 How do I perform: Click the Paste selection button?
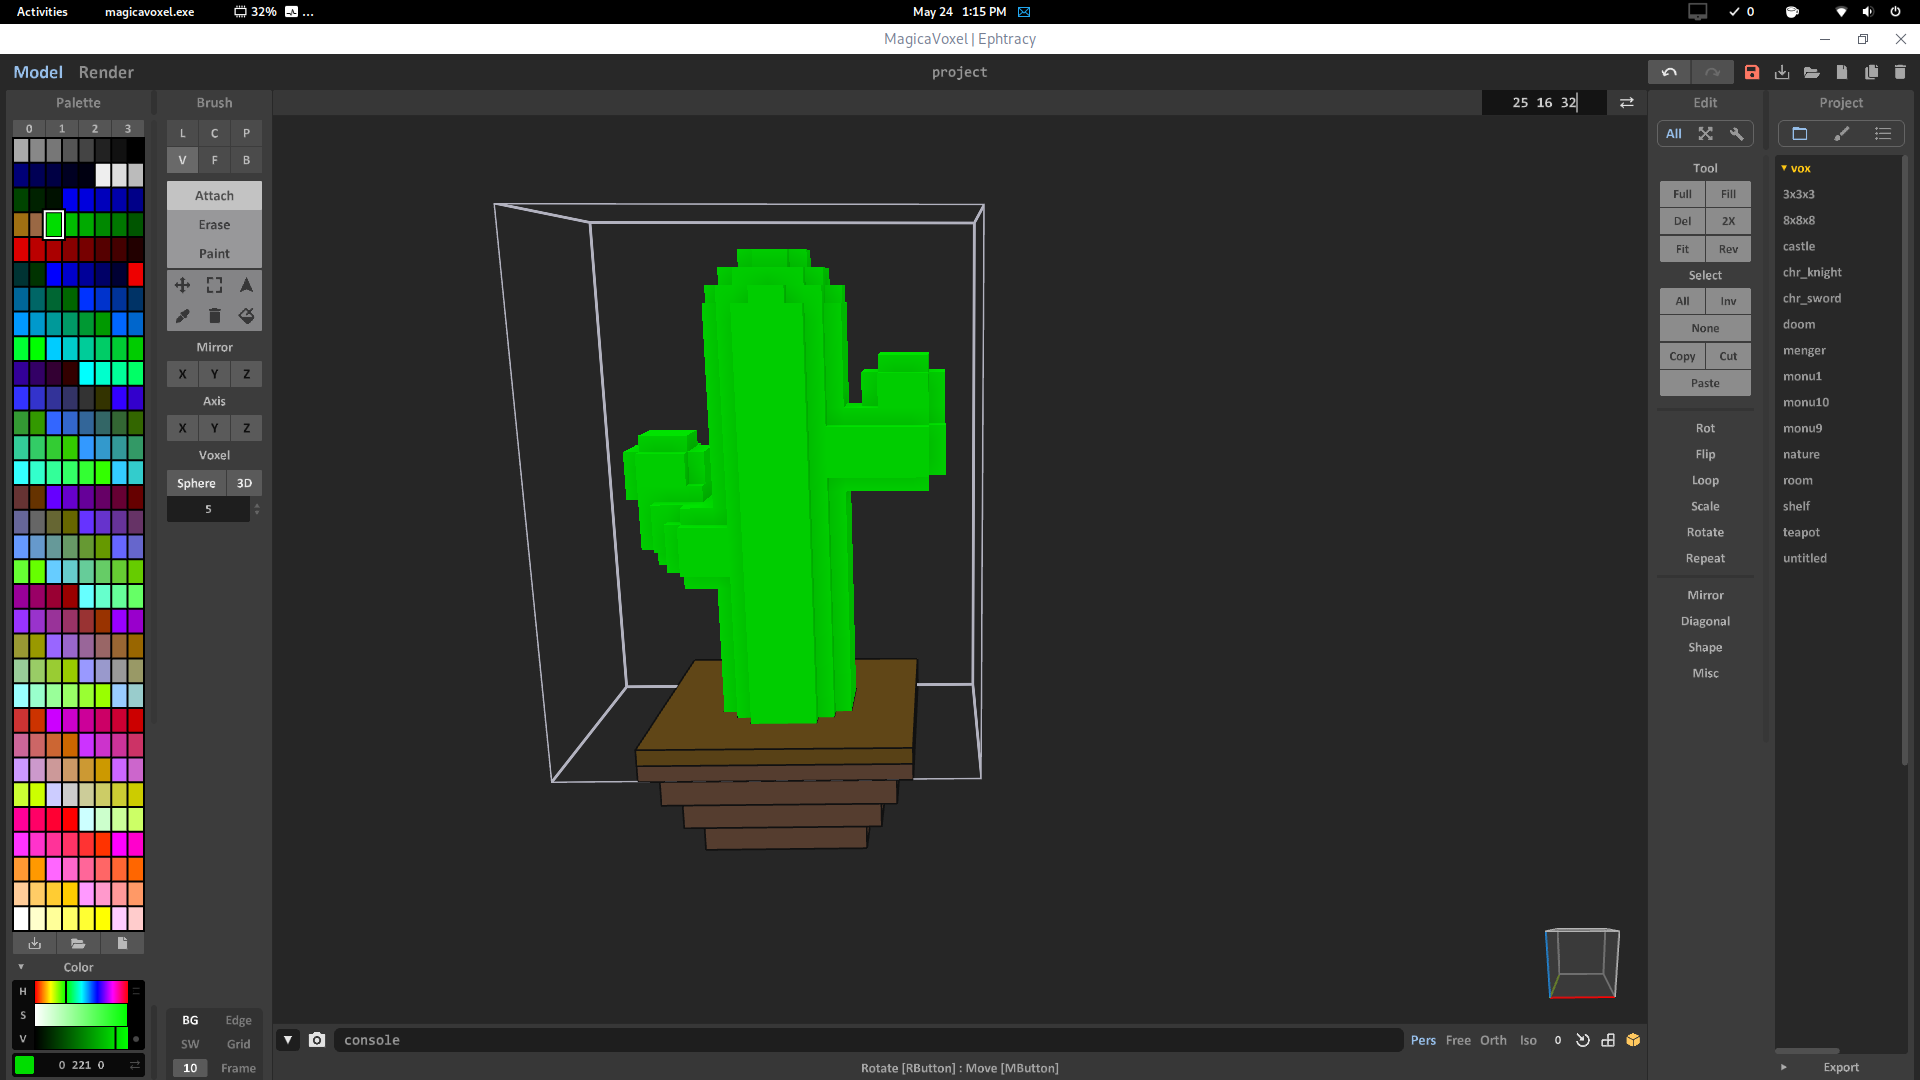click(x=1705, y=382)
